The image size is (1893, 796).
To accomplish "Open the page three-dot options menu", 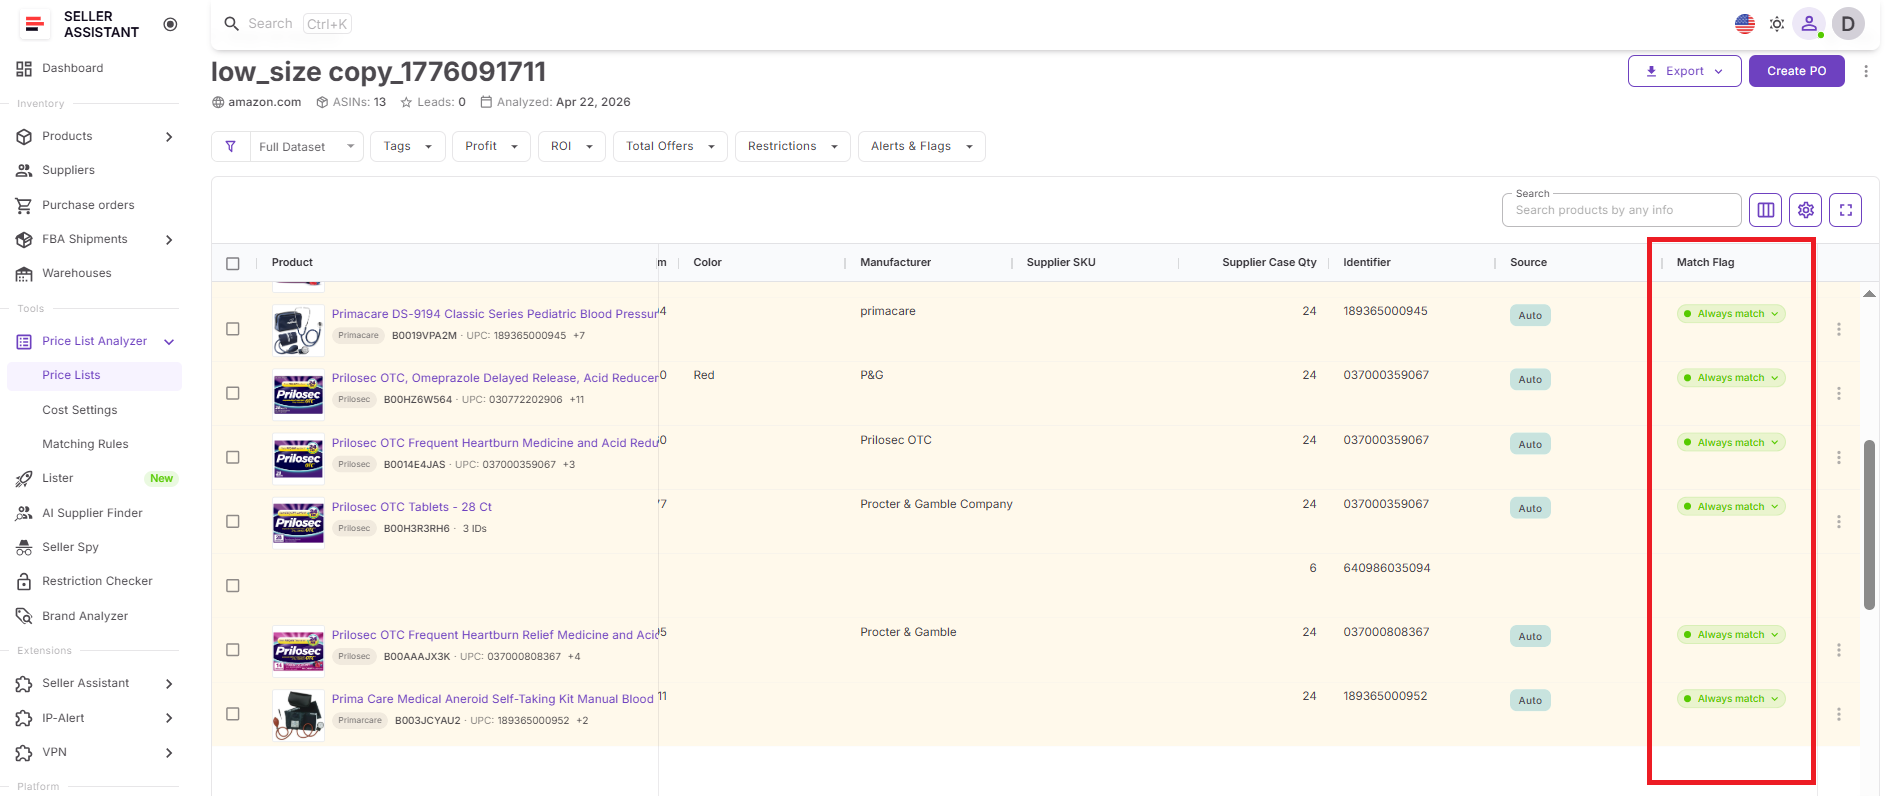I will [1866, 71].
